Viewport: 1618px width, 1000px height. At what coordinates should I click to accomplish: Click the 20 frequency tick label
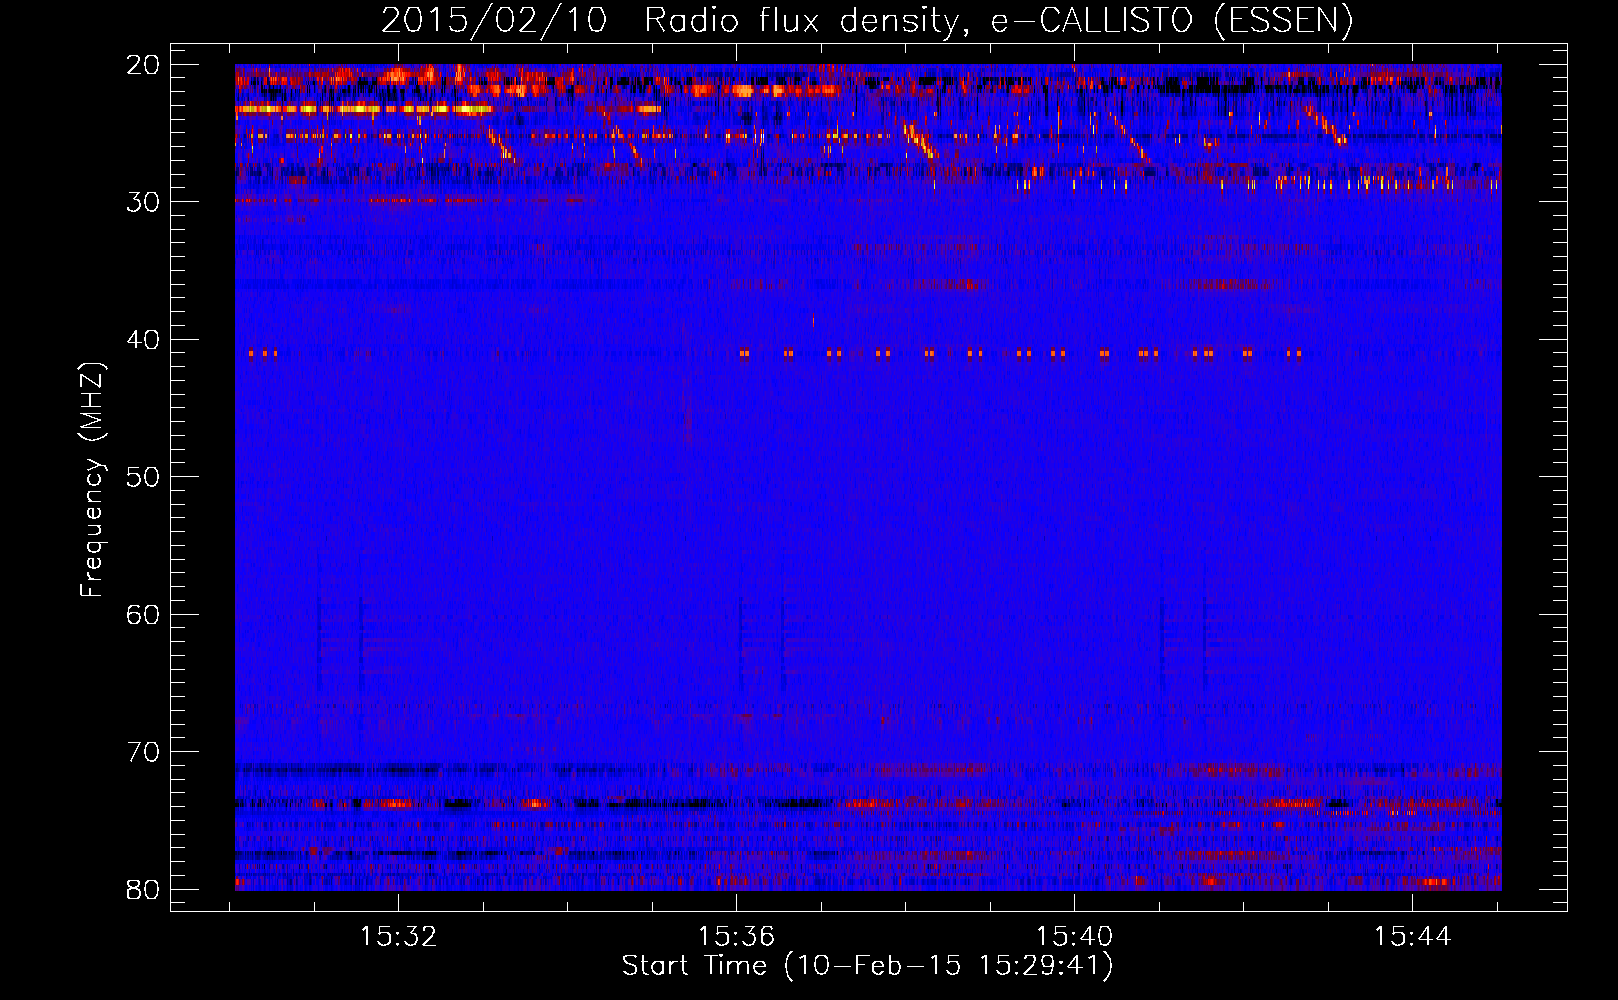[143, 65]
